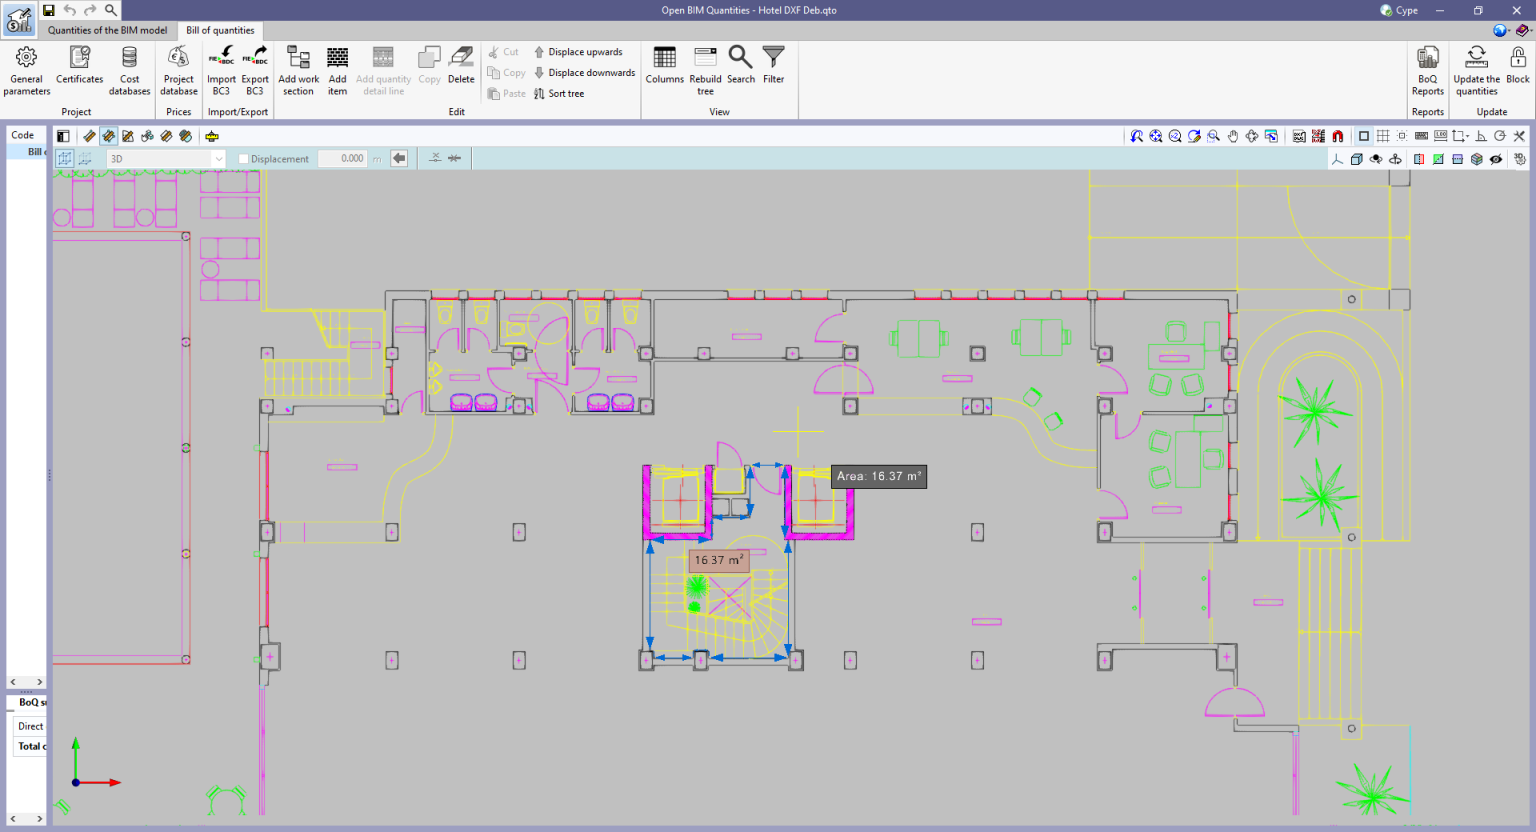1536x832 pixels.
Task: Click the title bar magnifier icon
Action: [111, 10]
